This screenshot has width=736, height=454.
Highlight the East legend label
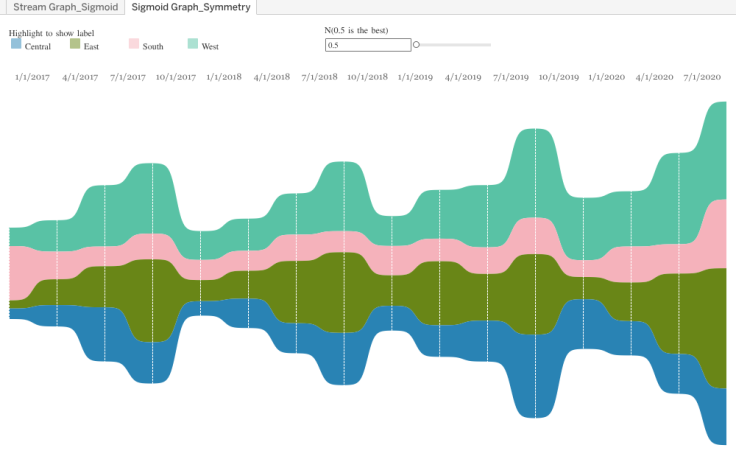pyautogui.click(x=91, y=46)
